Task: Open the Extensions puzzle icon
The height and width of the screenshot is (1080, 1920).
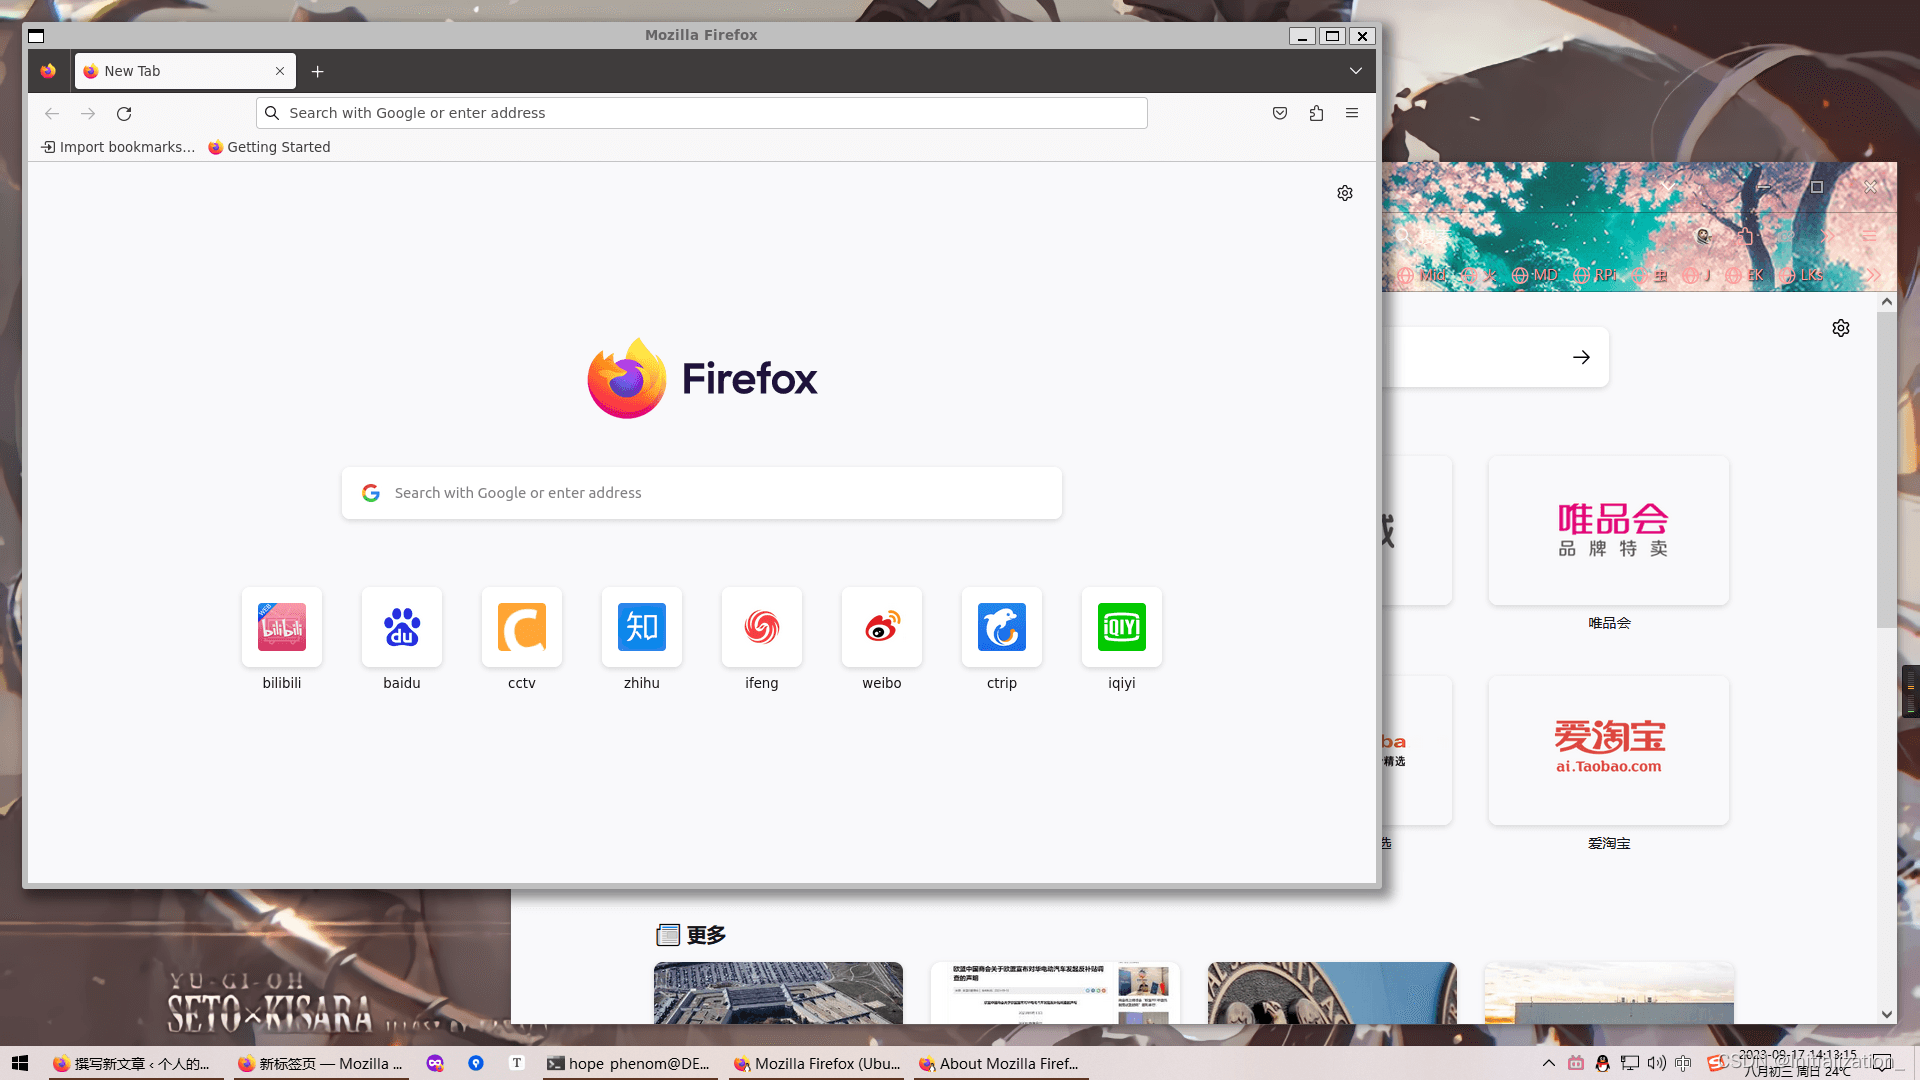Action: click(1316, 114)
